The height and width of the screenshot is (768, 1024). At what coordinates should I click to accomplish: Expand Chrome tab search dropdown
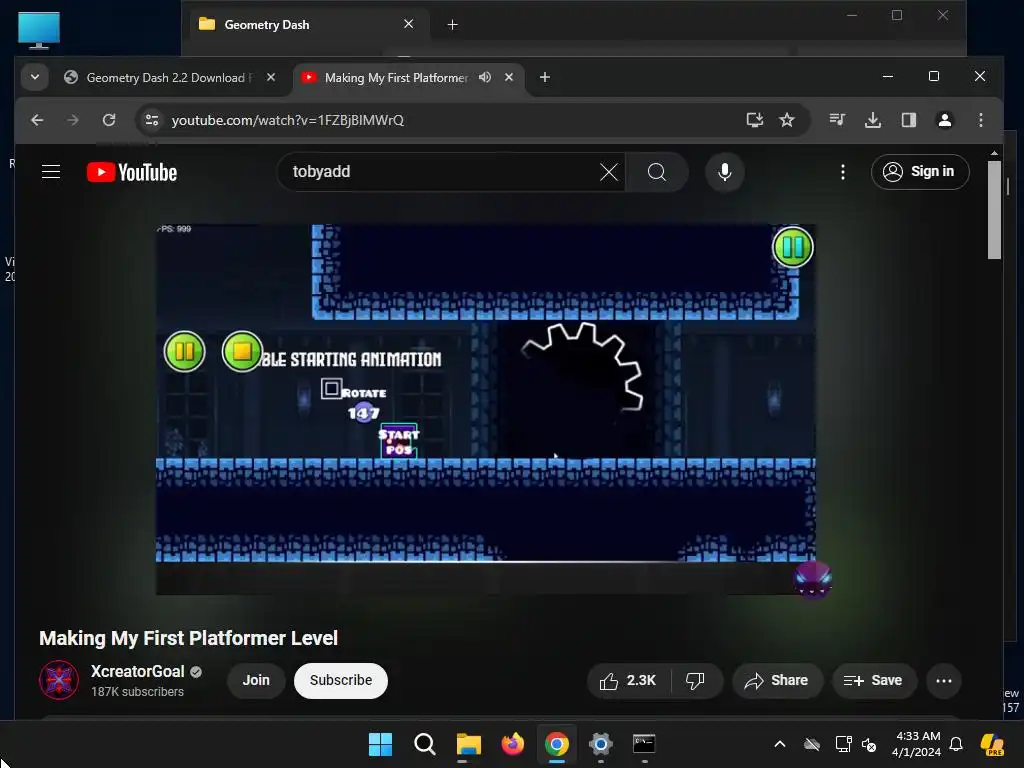tap(35, 77)
